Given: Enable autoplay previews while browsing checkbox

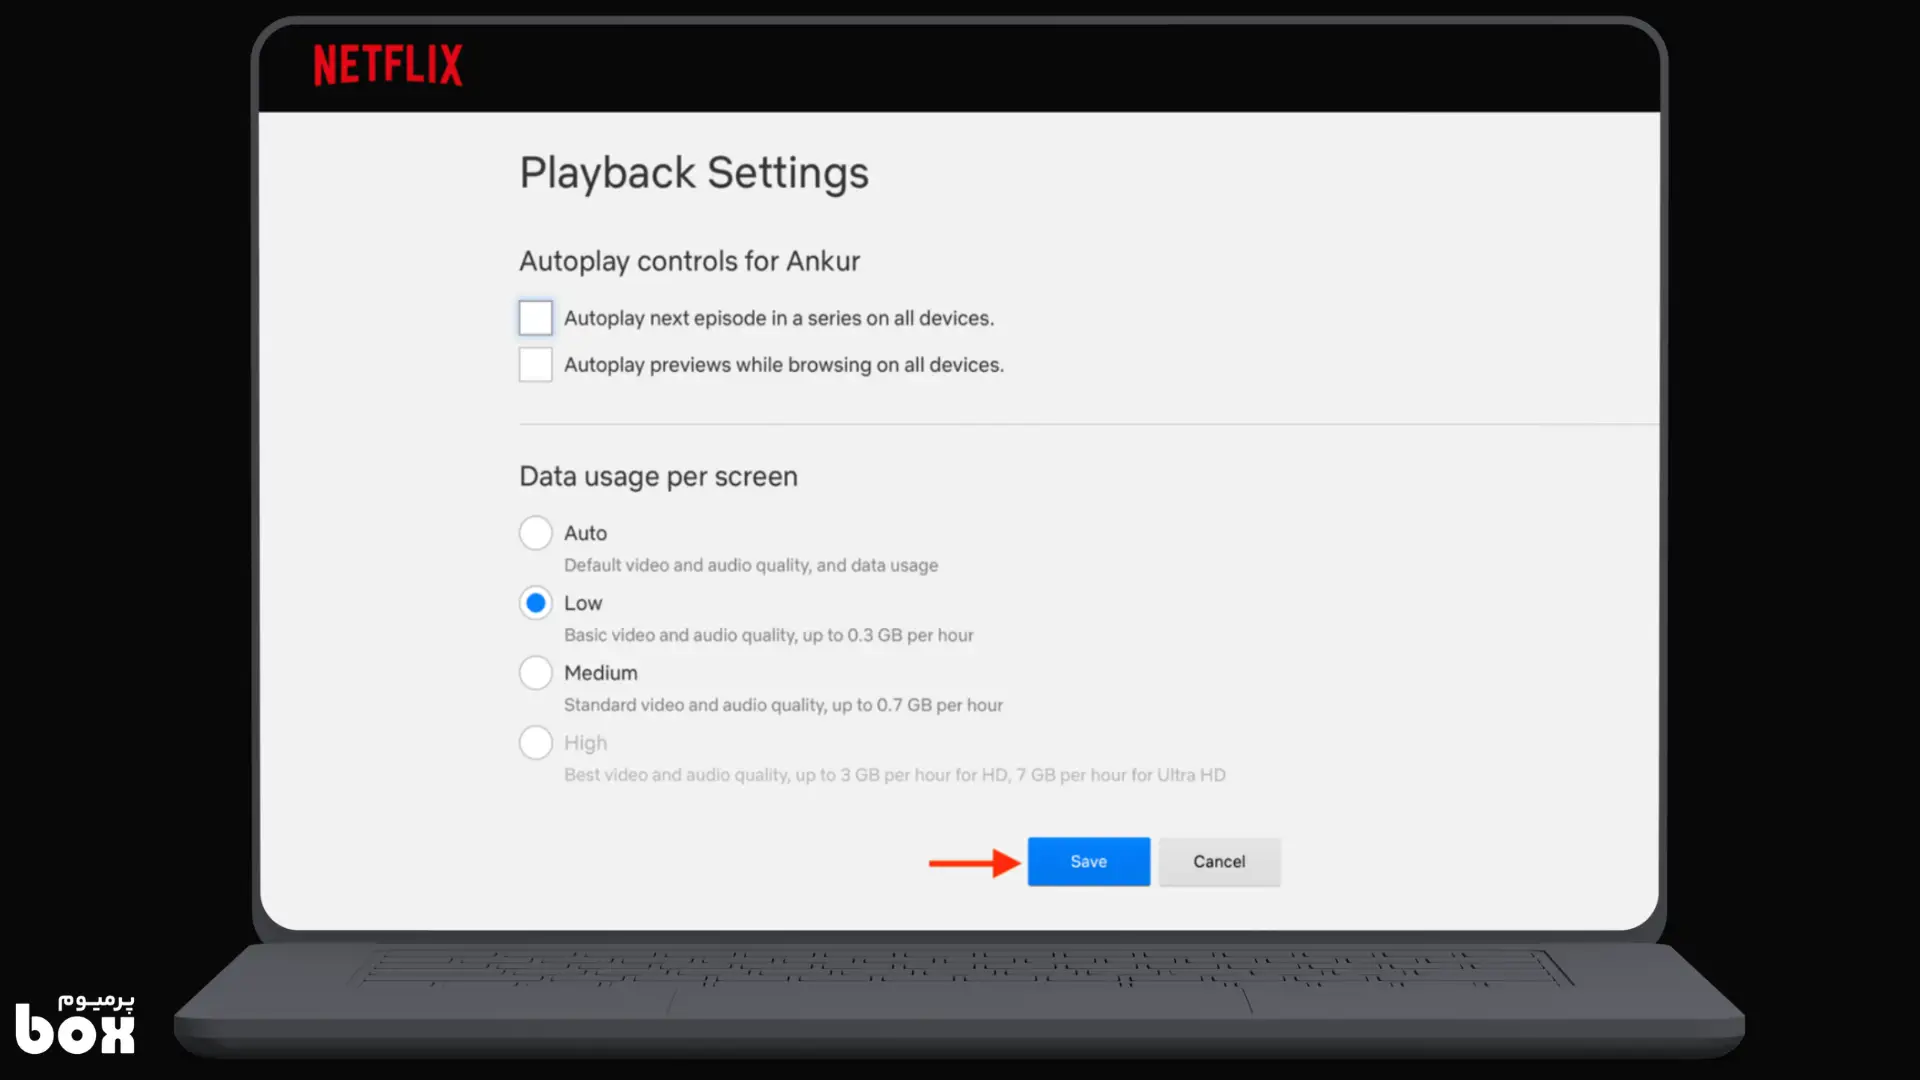Looking at the screenshot, I should [x=535, y=365].
